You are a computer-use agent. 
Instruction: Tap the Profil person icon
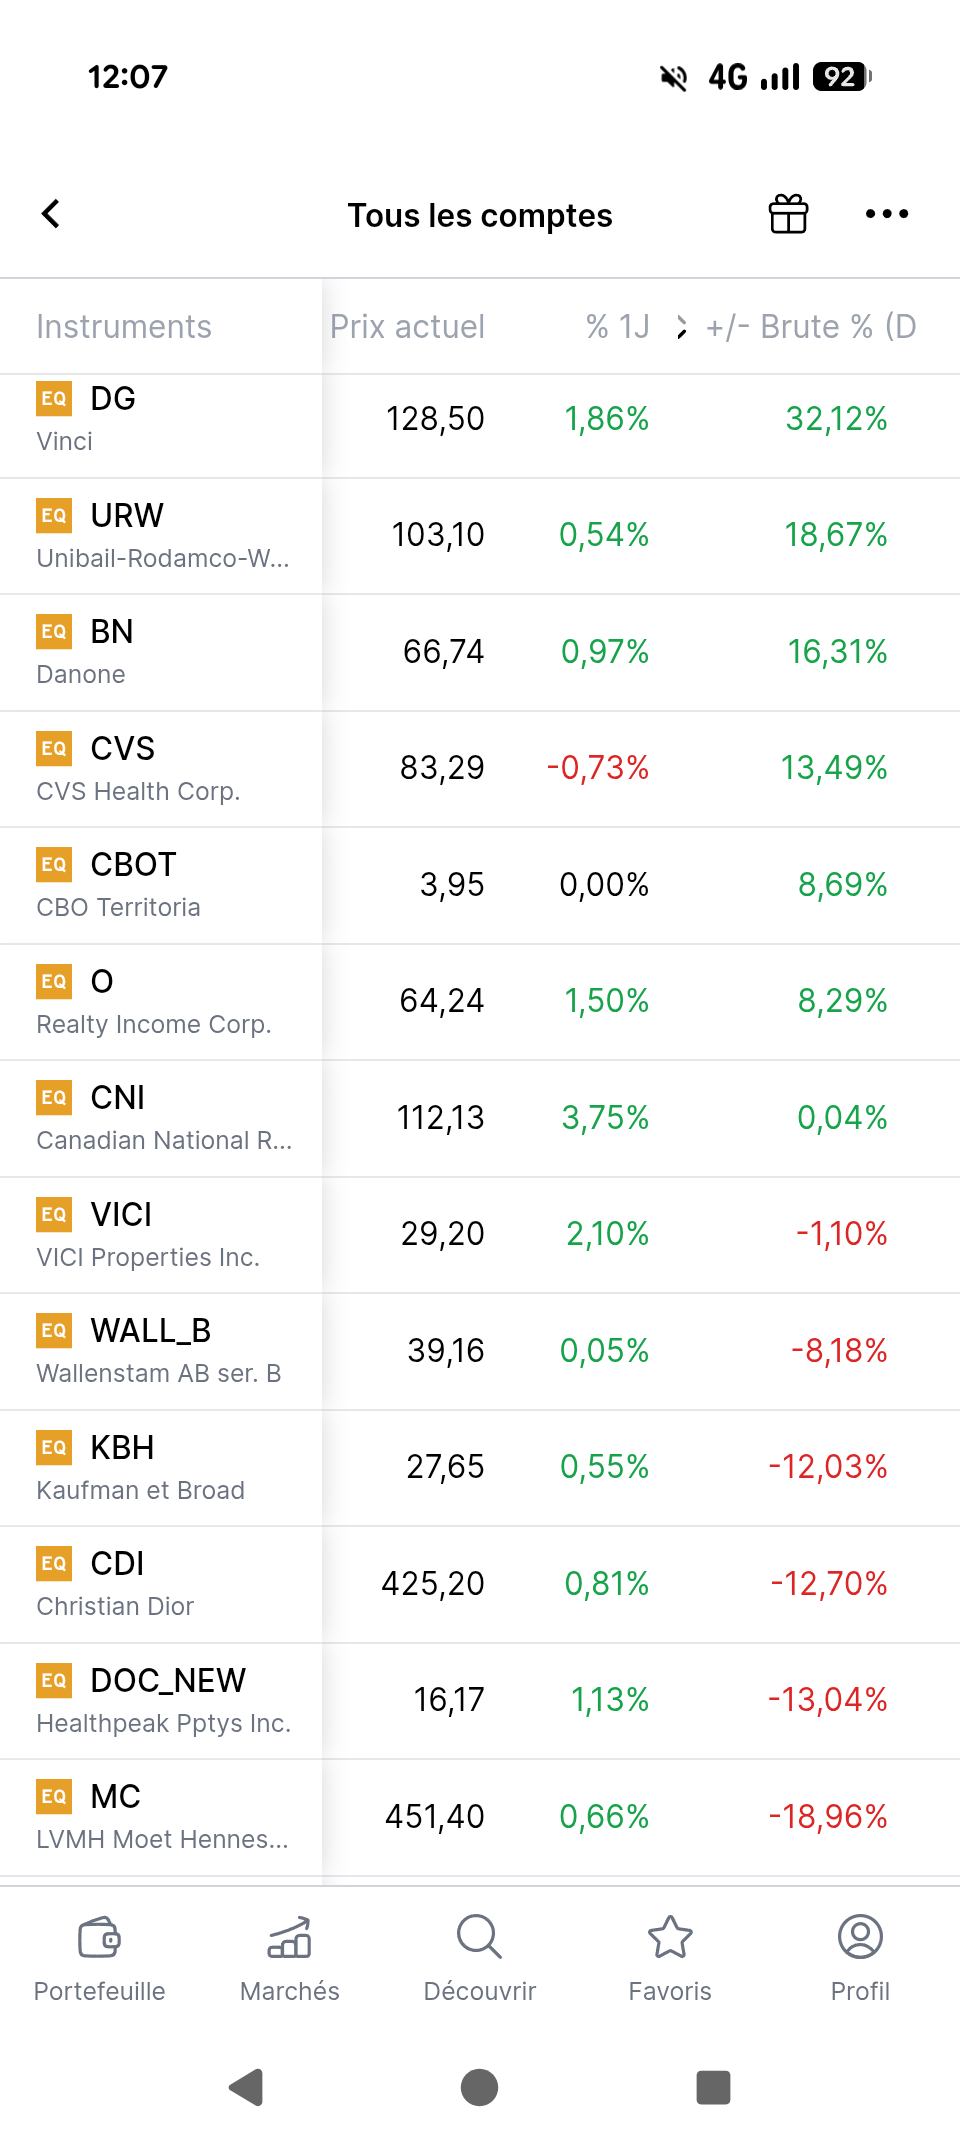point(860,1937)
